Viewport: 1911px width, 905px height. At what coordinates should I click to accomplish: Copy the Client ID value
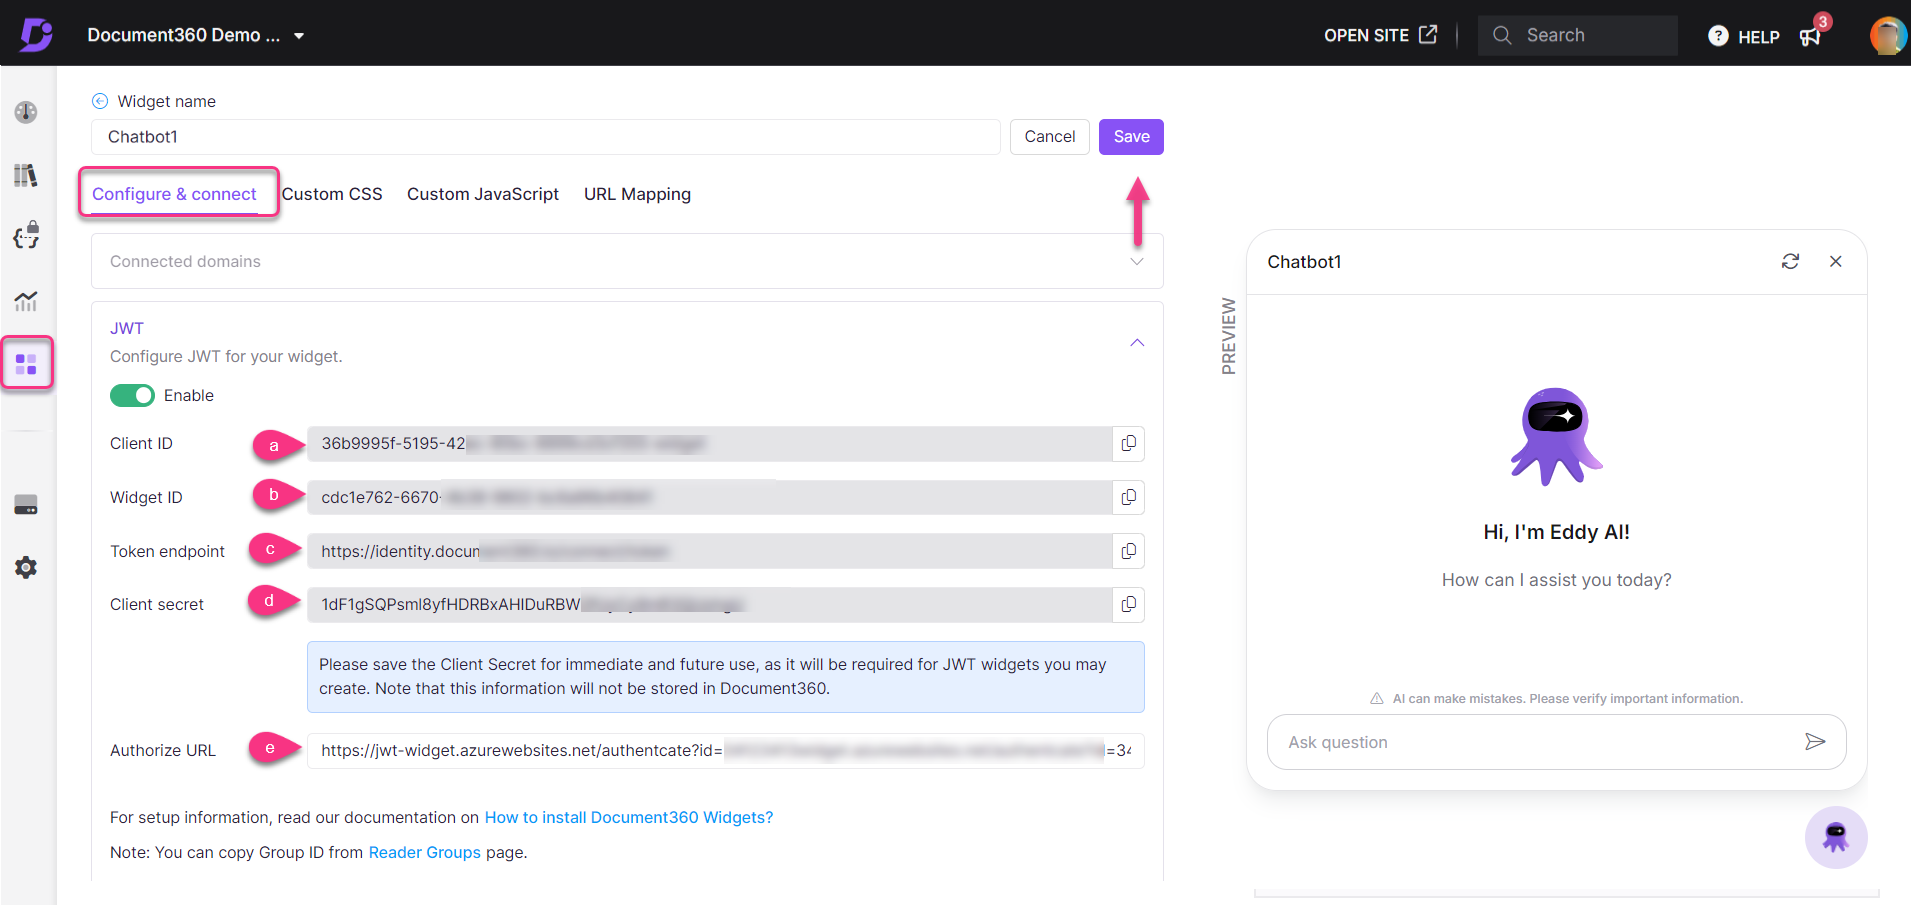click(x=1128, y=443)
